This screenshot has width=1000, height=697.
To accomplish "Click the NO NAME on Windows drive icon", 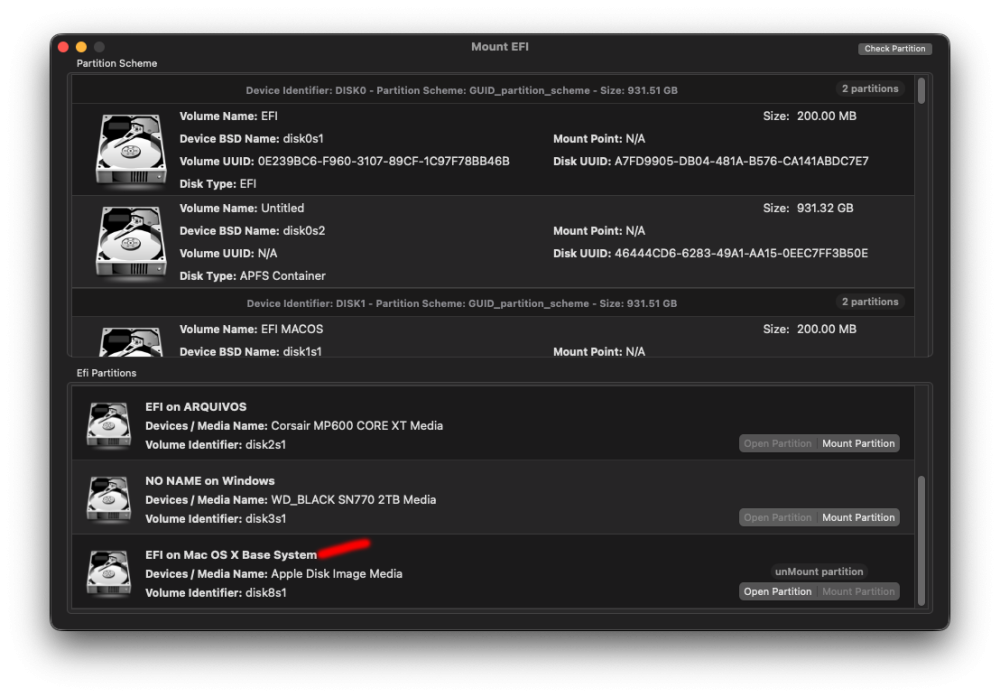I will click(x=109, y=499).
